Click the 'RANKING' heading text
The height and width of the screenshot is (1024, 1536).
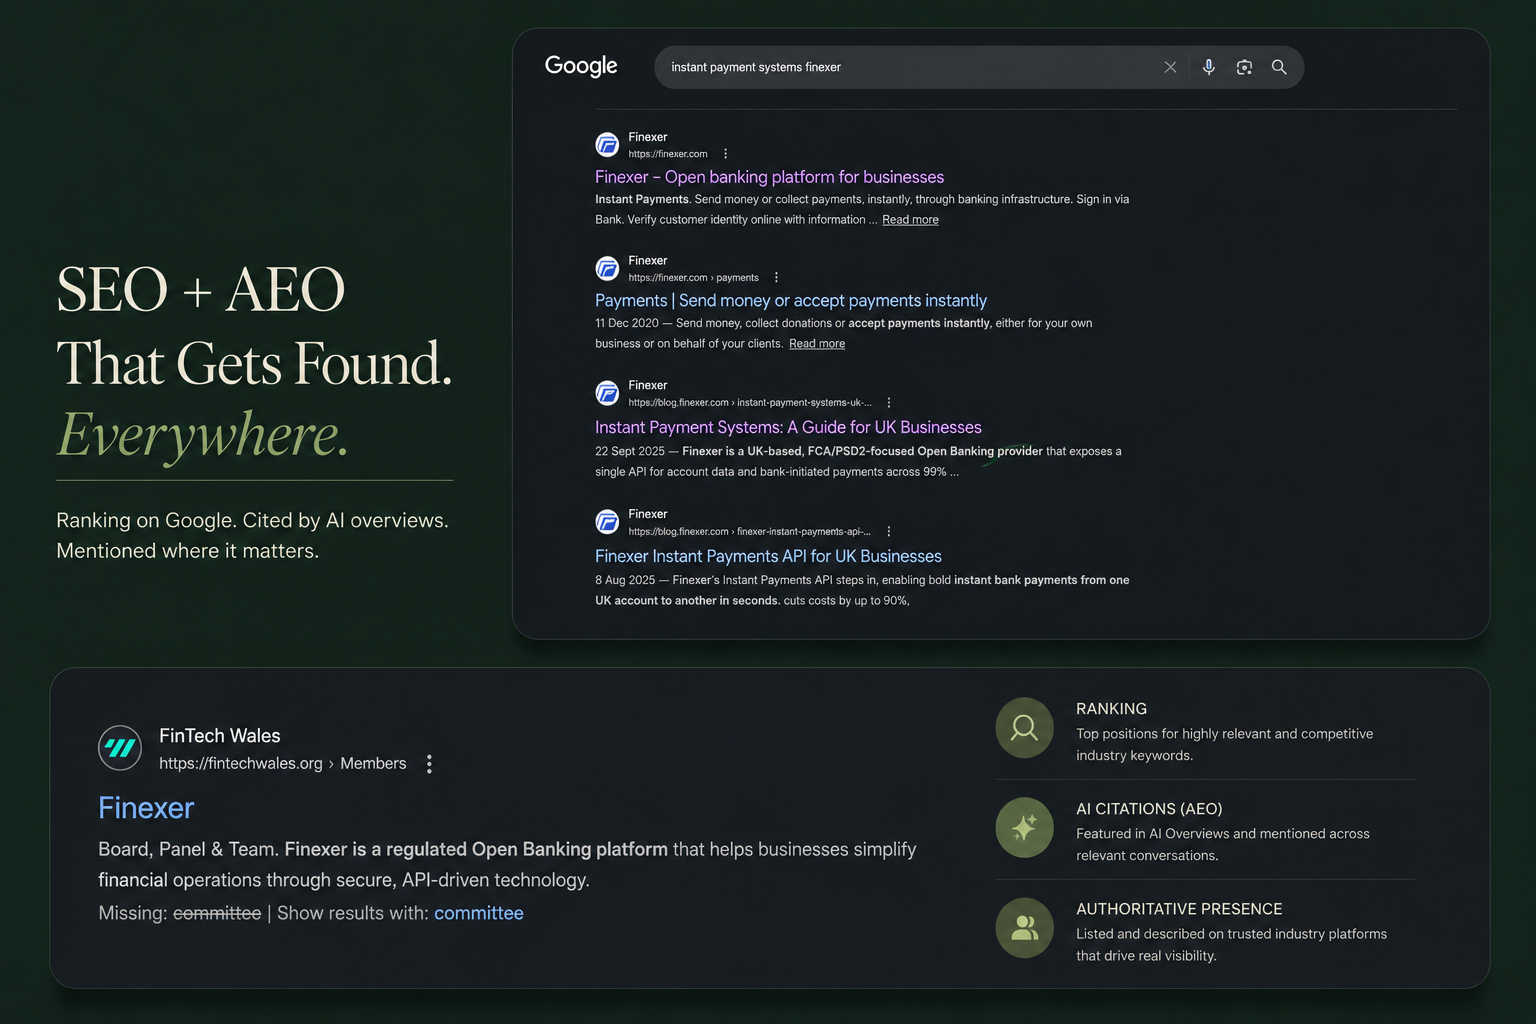pos(1111,709)
